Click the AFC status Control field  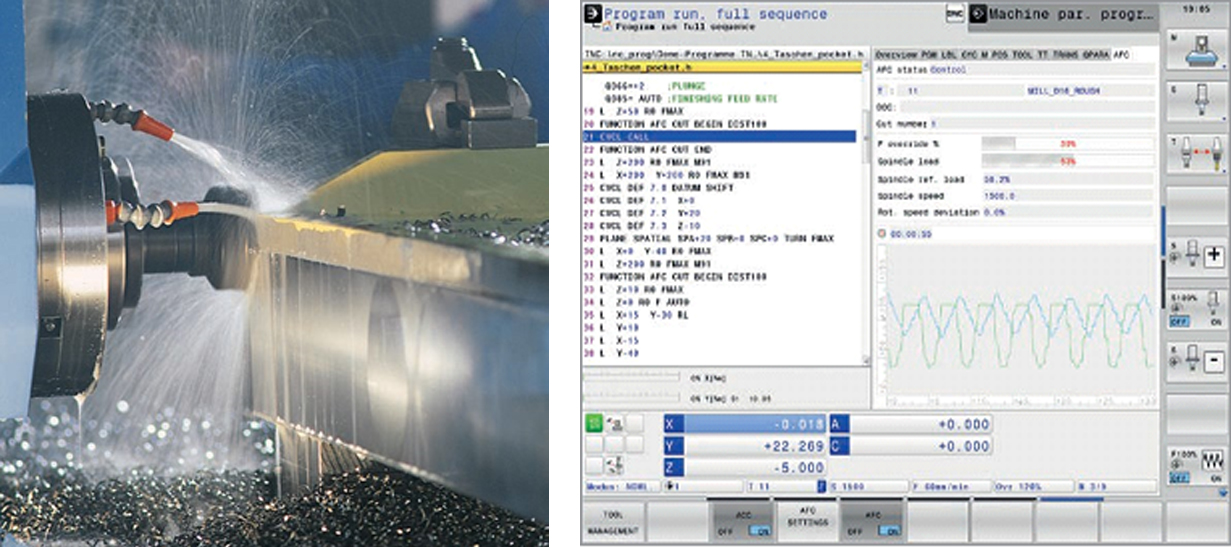(x=1040, y=71)
